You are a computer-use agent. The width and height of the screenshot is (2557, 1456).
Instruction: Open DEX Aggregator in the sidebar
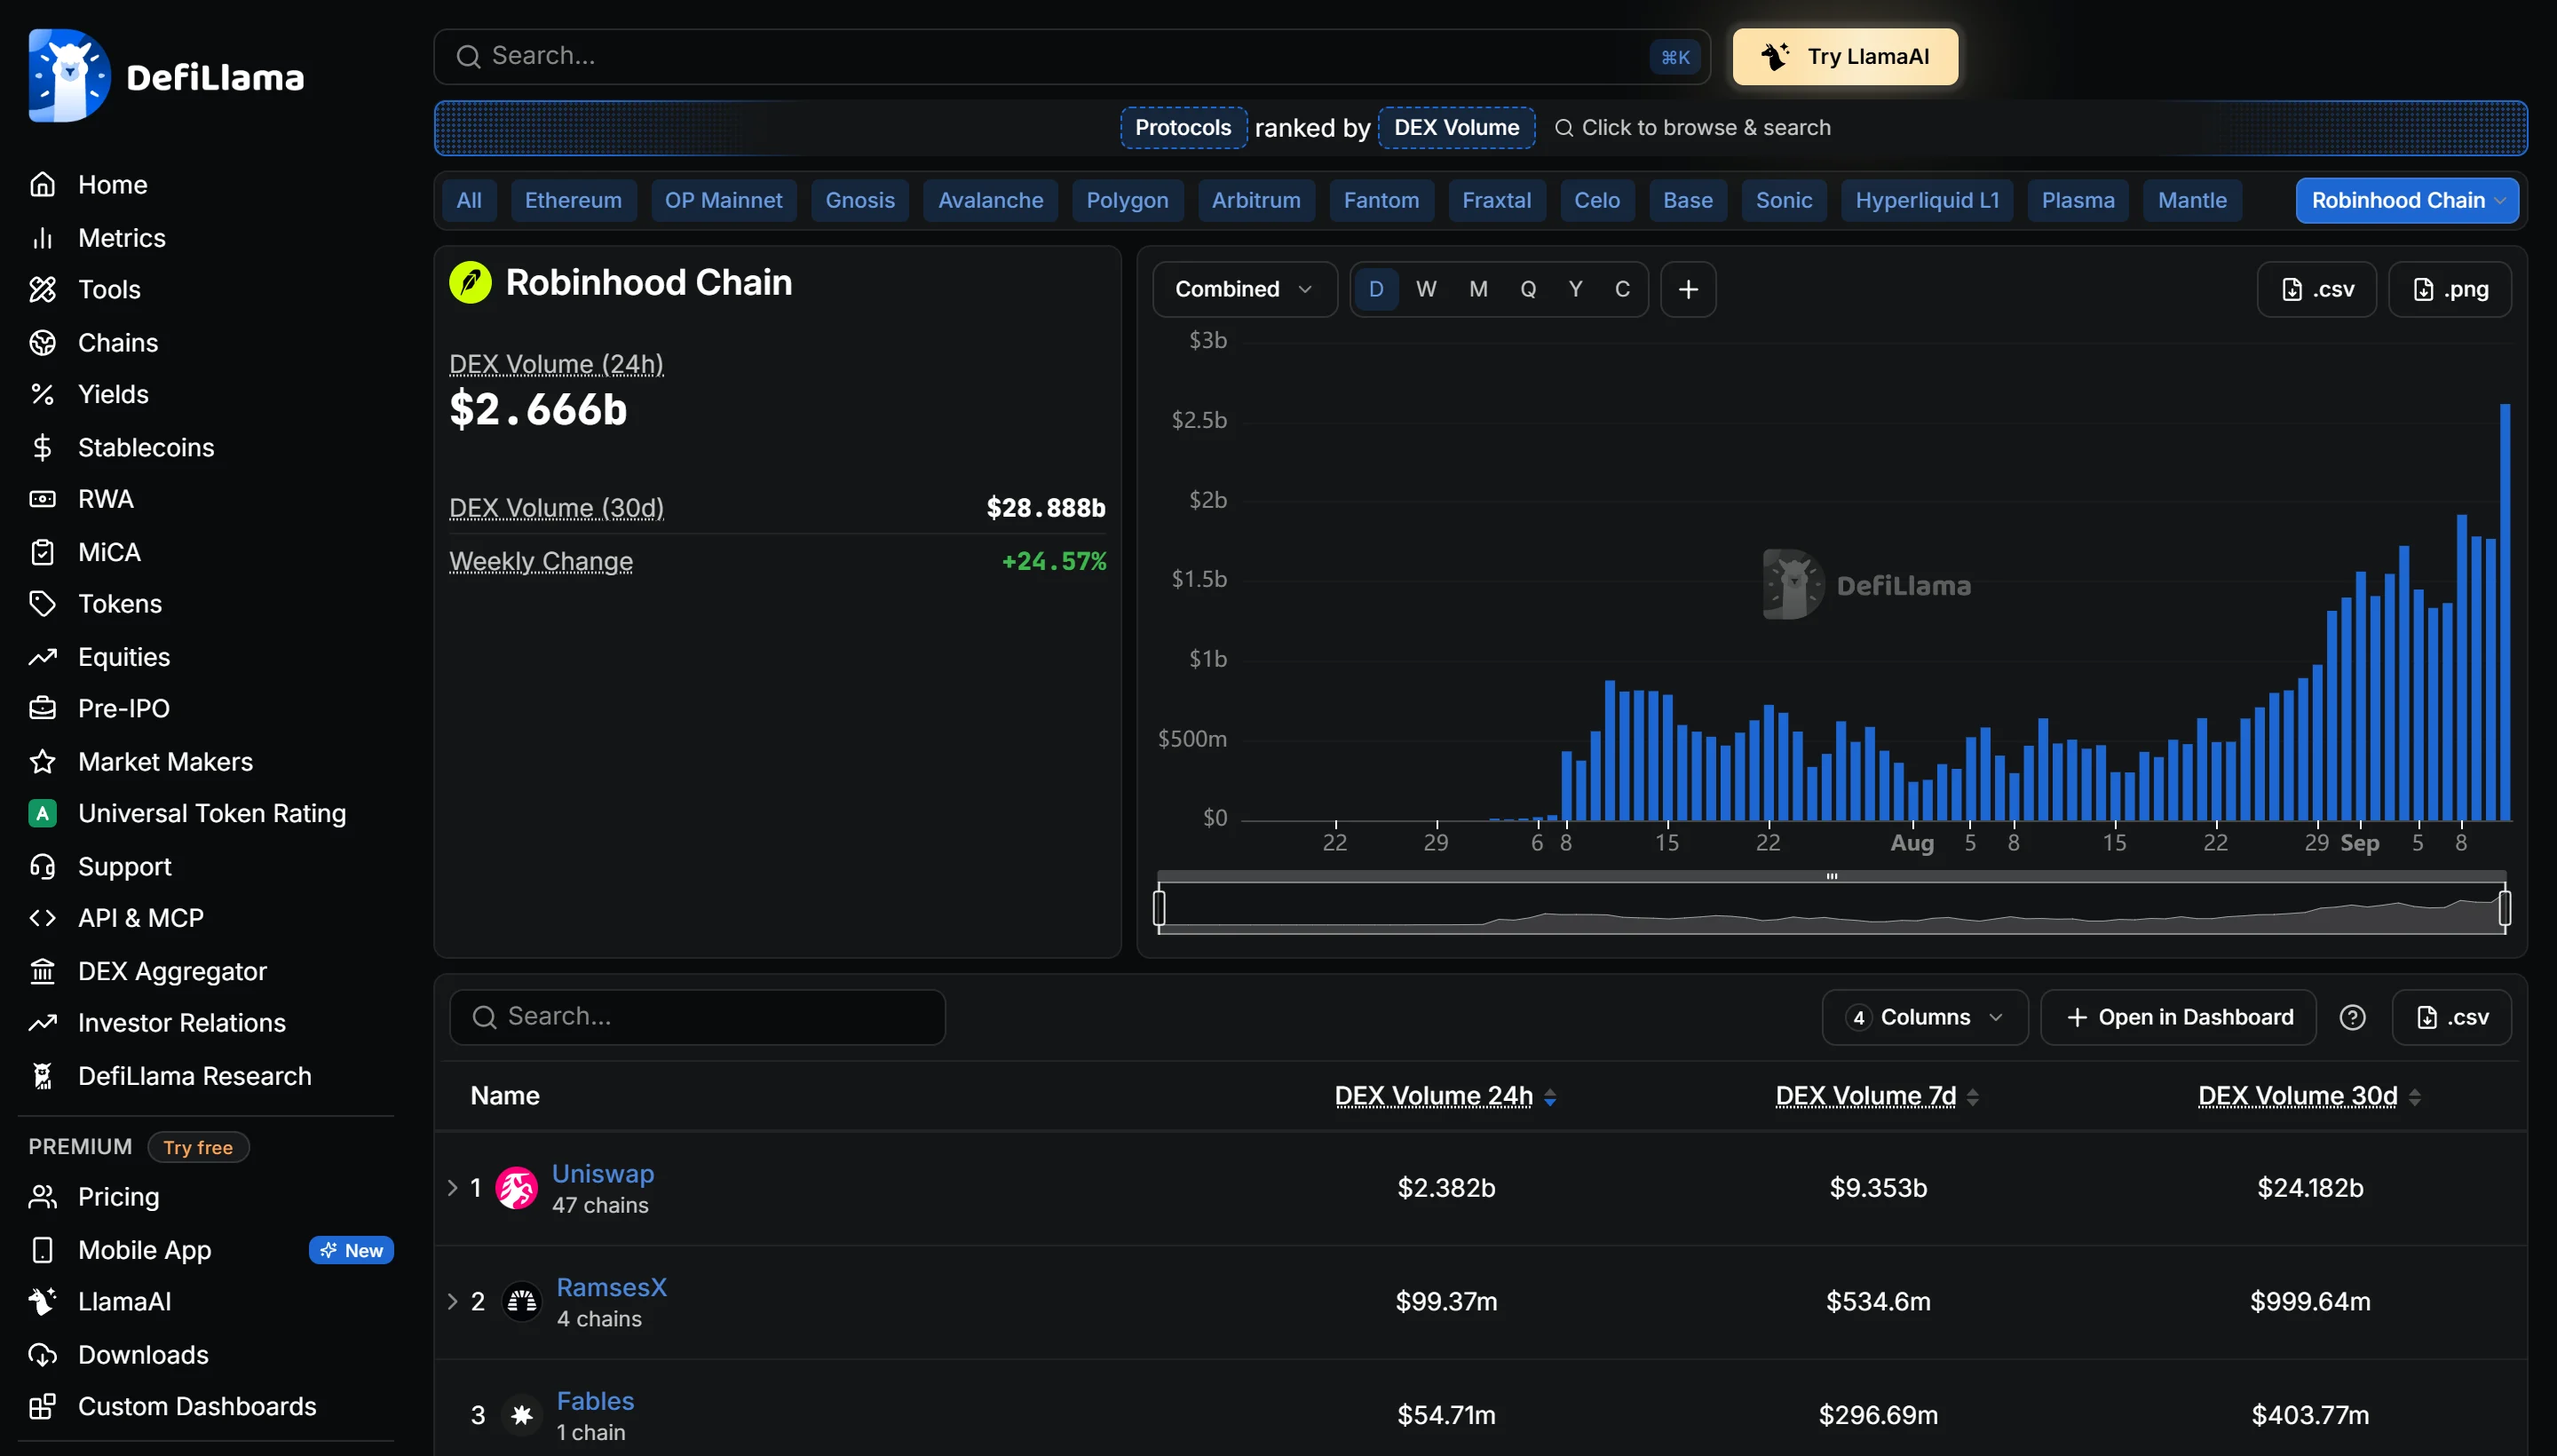pyautogui.click(x=172, y=972)
